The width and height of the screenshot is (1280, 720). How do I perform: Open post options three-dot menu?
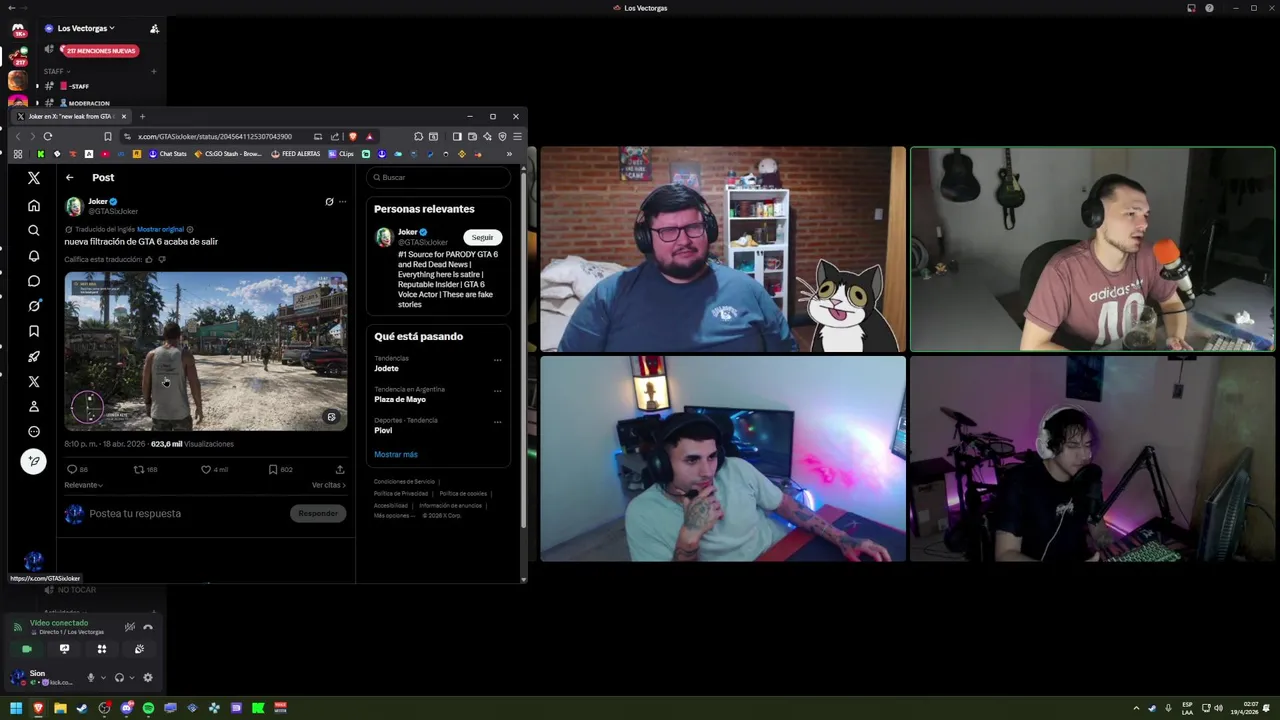coord(342,201)
